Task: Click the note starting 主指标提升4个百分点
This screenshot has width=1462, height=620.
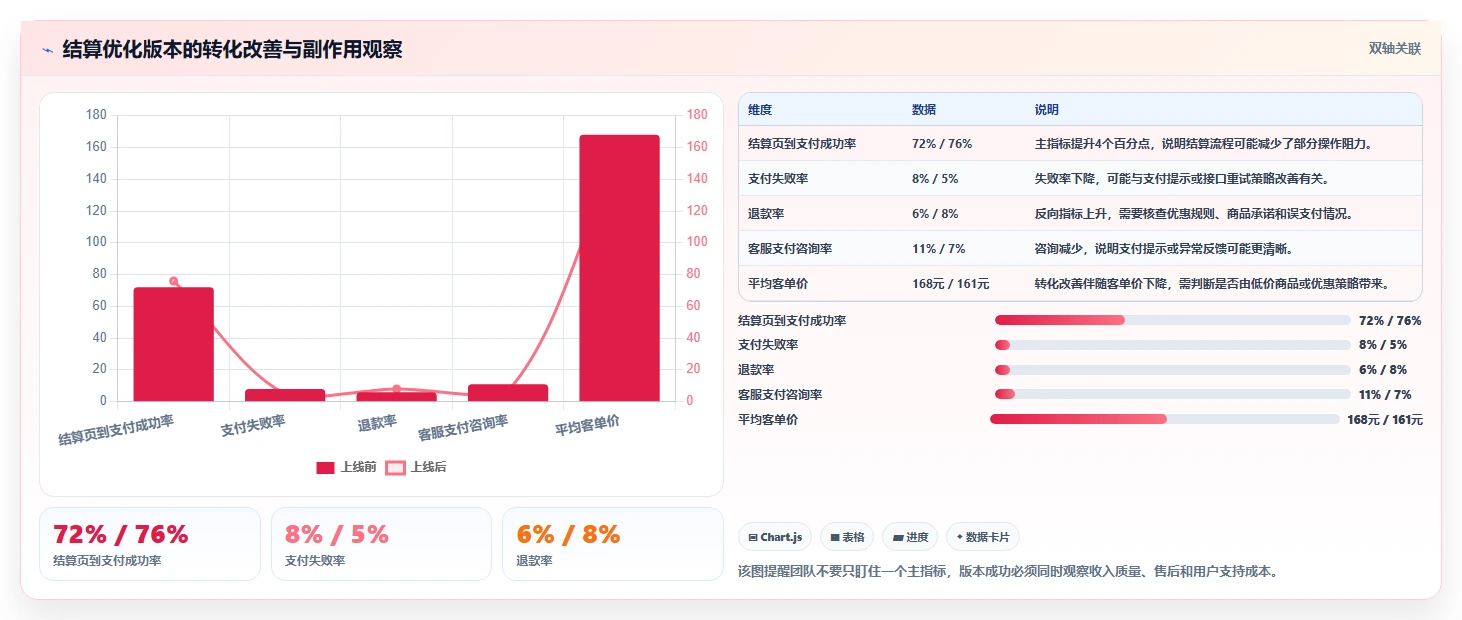Action: (x=1204, y=144)
